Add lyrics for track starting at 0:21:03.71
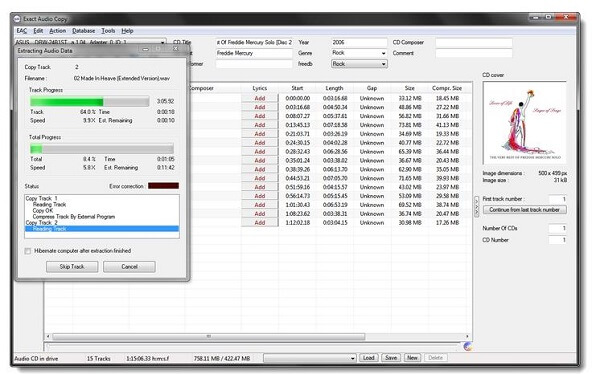This screenshot has width=600, height=374. [260, 134]
